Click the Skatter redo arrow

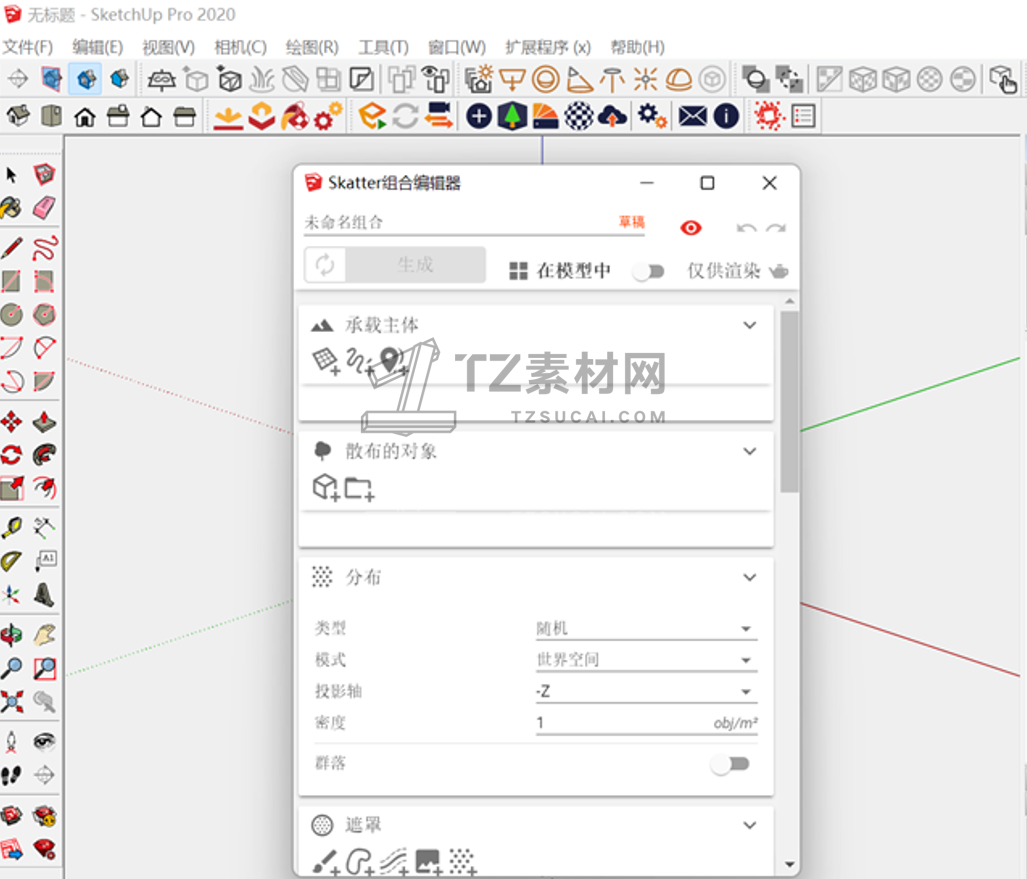(x=776, y=228)
